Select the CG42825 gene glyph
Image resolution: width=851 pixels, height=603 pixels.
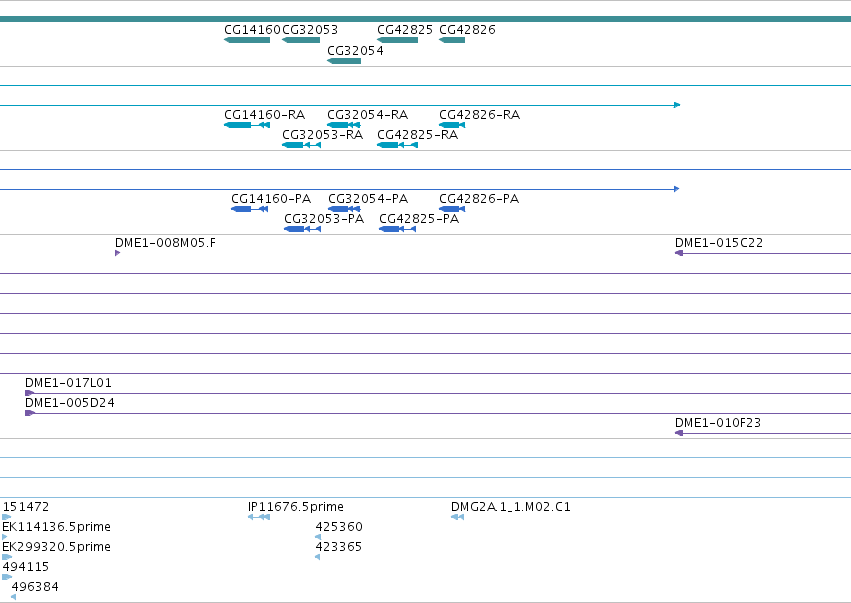(x=397, y=40)
